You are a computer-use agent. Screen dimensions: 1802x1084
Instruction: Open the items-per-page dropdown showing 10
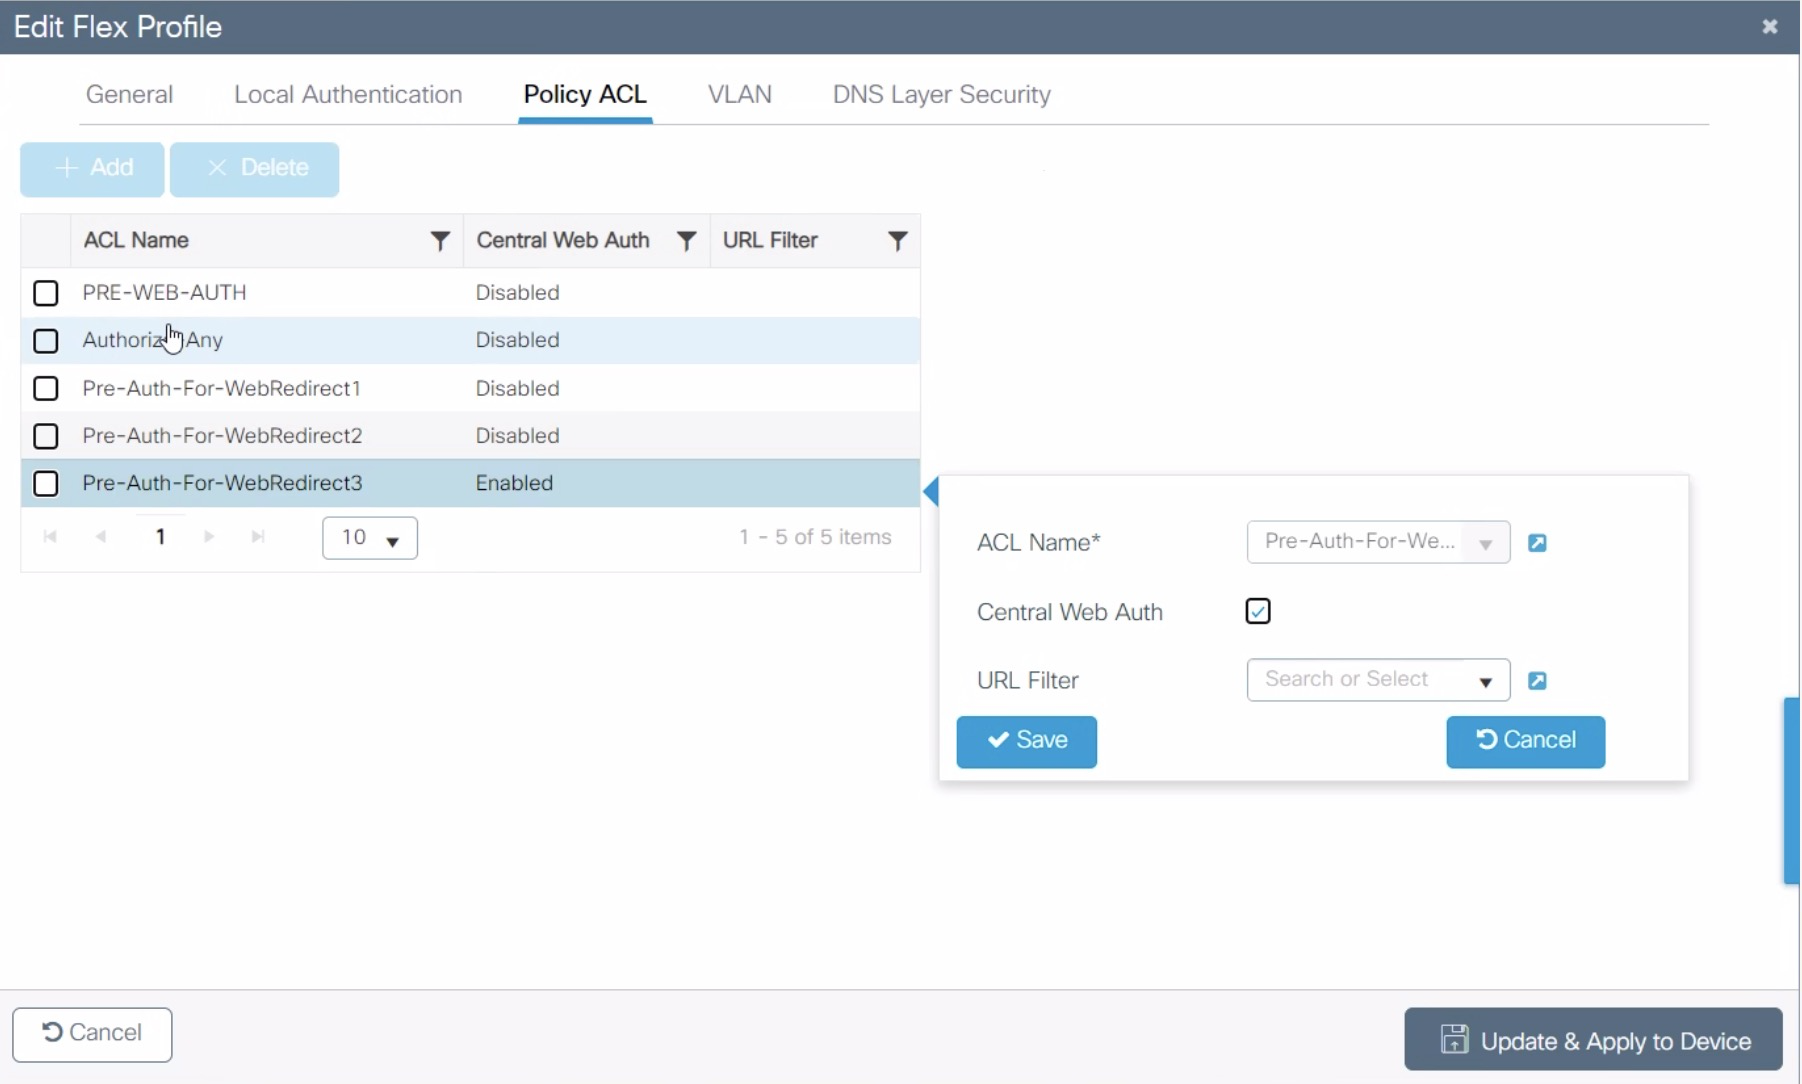(369, 537)
